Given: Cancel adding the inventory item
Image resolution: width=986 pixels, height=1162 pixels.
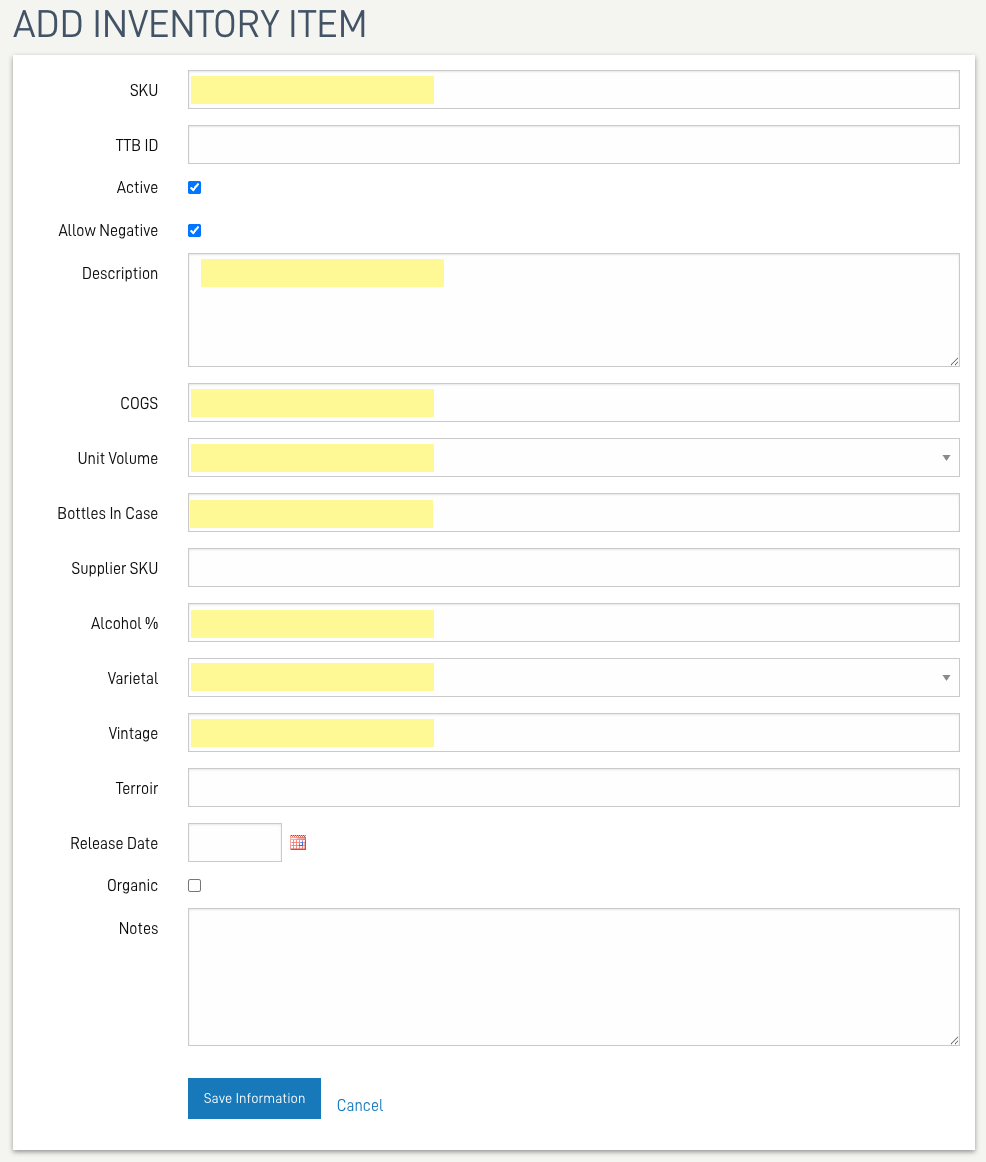Looking at the screenshot, I should [360, 1105].
